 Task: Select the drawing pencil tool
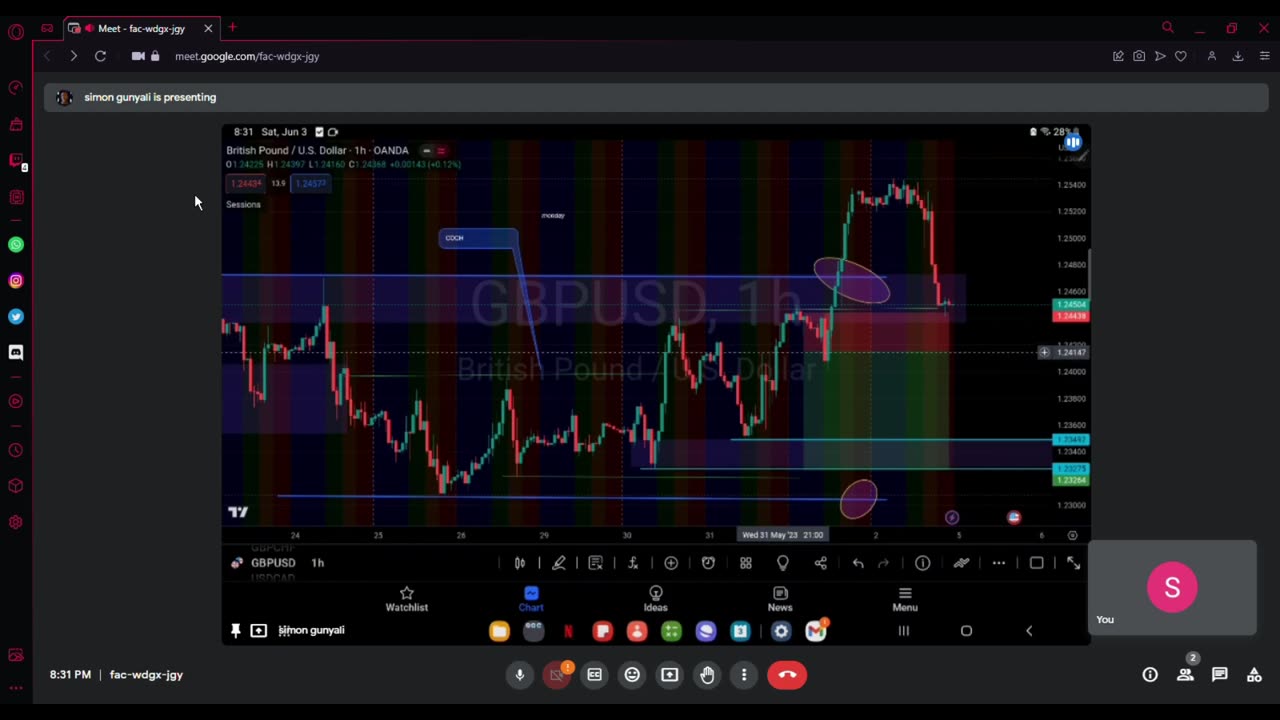pos(559,563)
